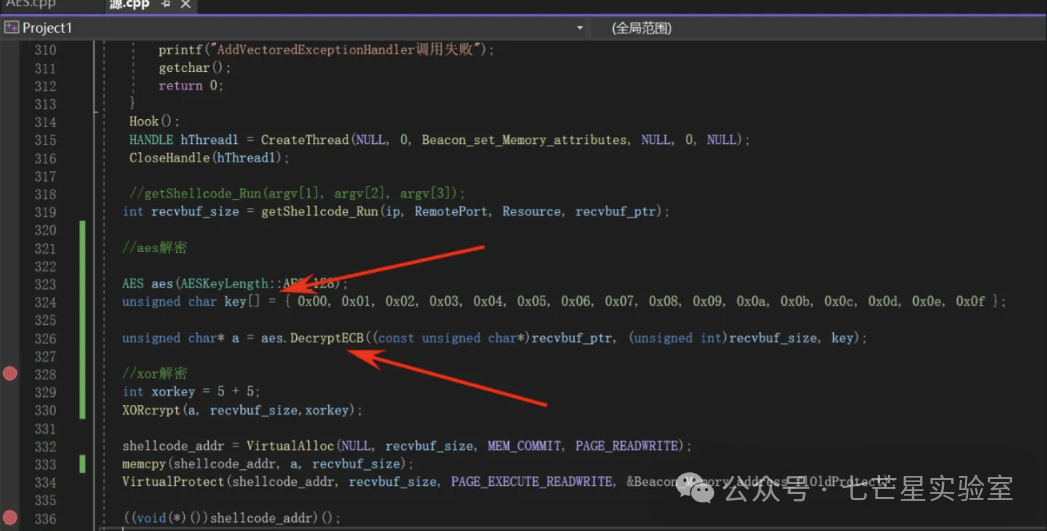Click line number 323 in the gutter
Viewport: 1047px width, 531px height.
click(x=45, y=285)
